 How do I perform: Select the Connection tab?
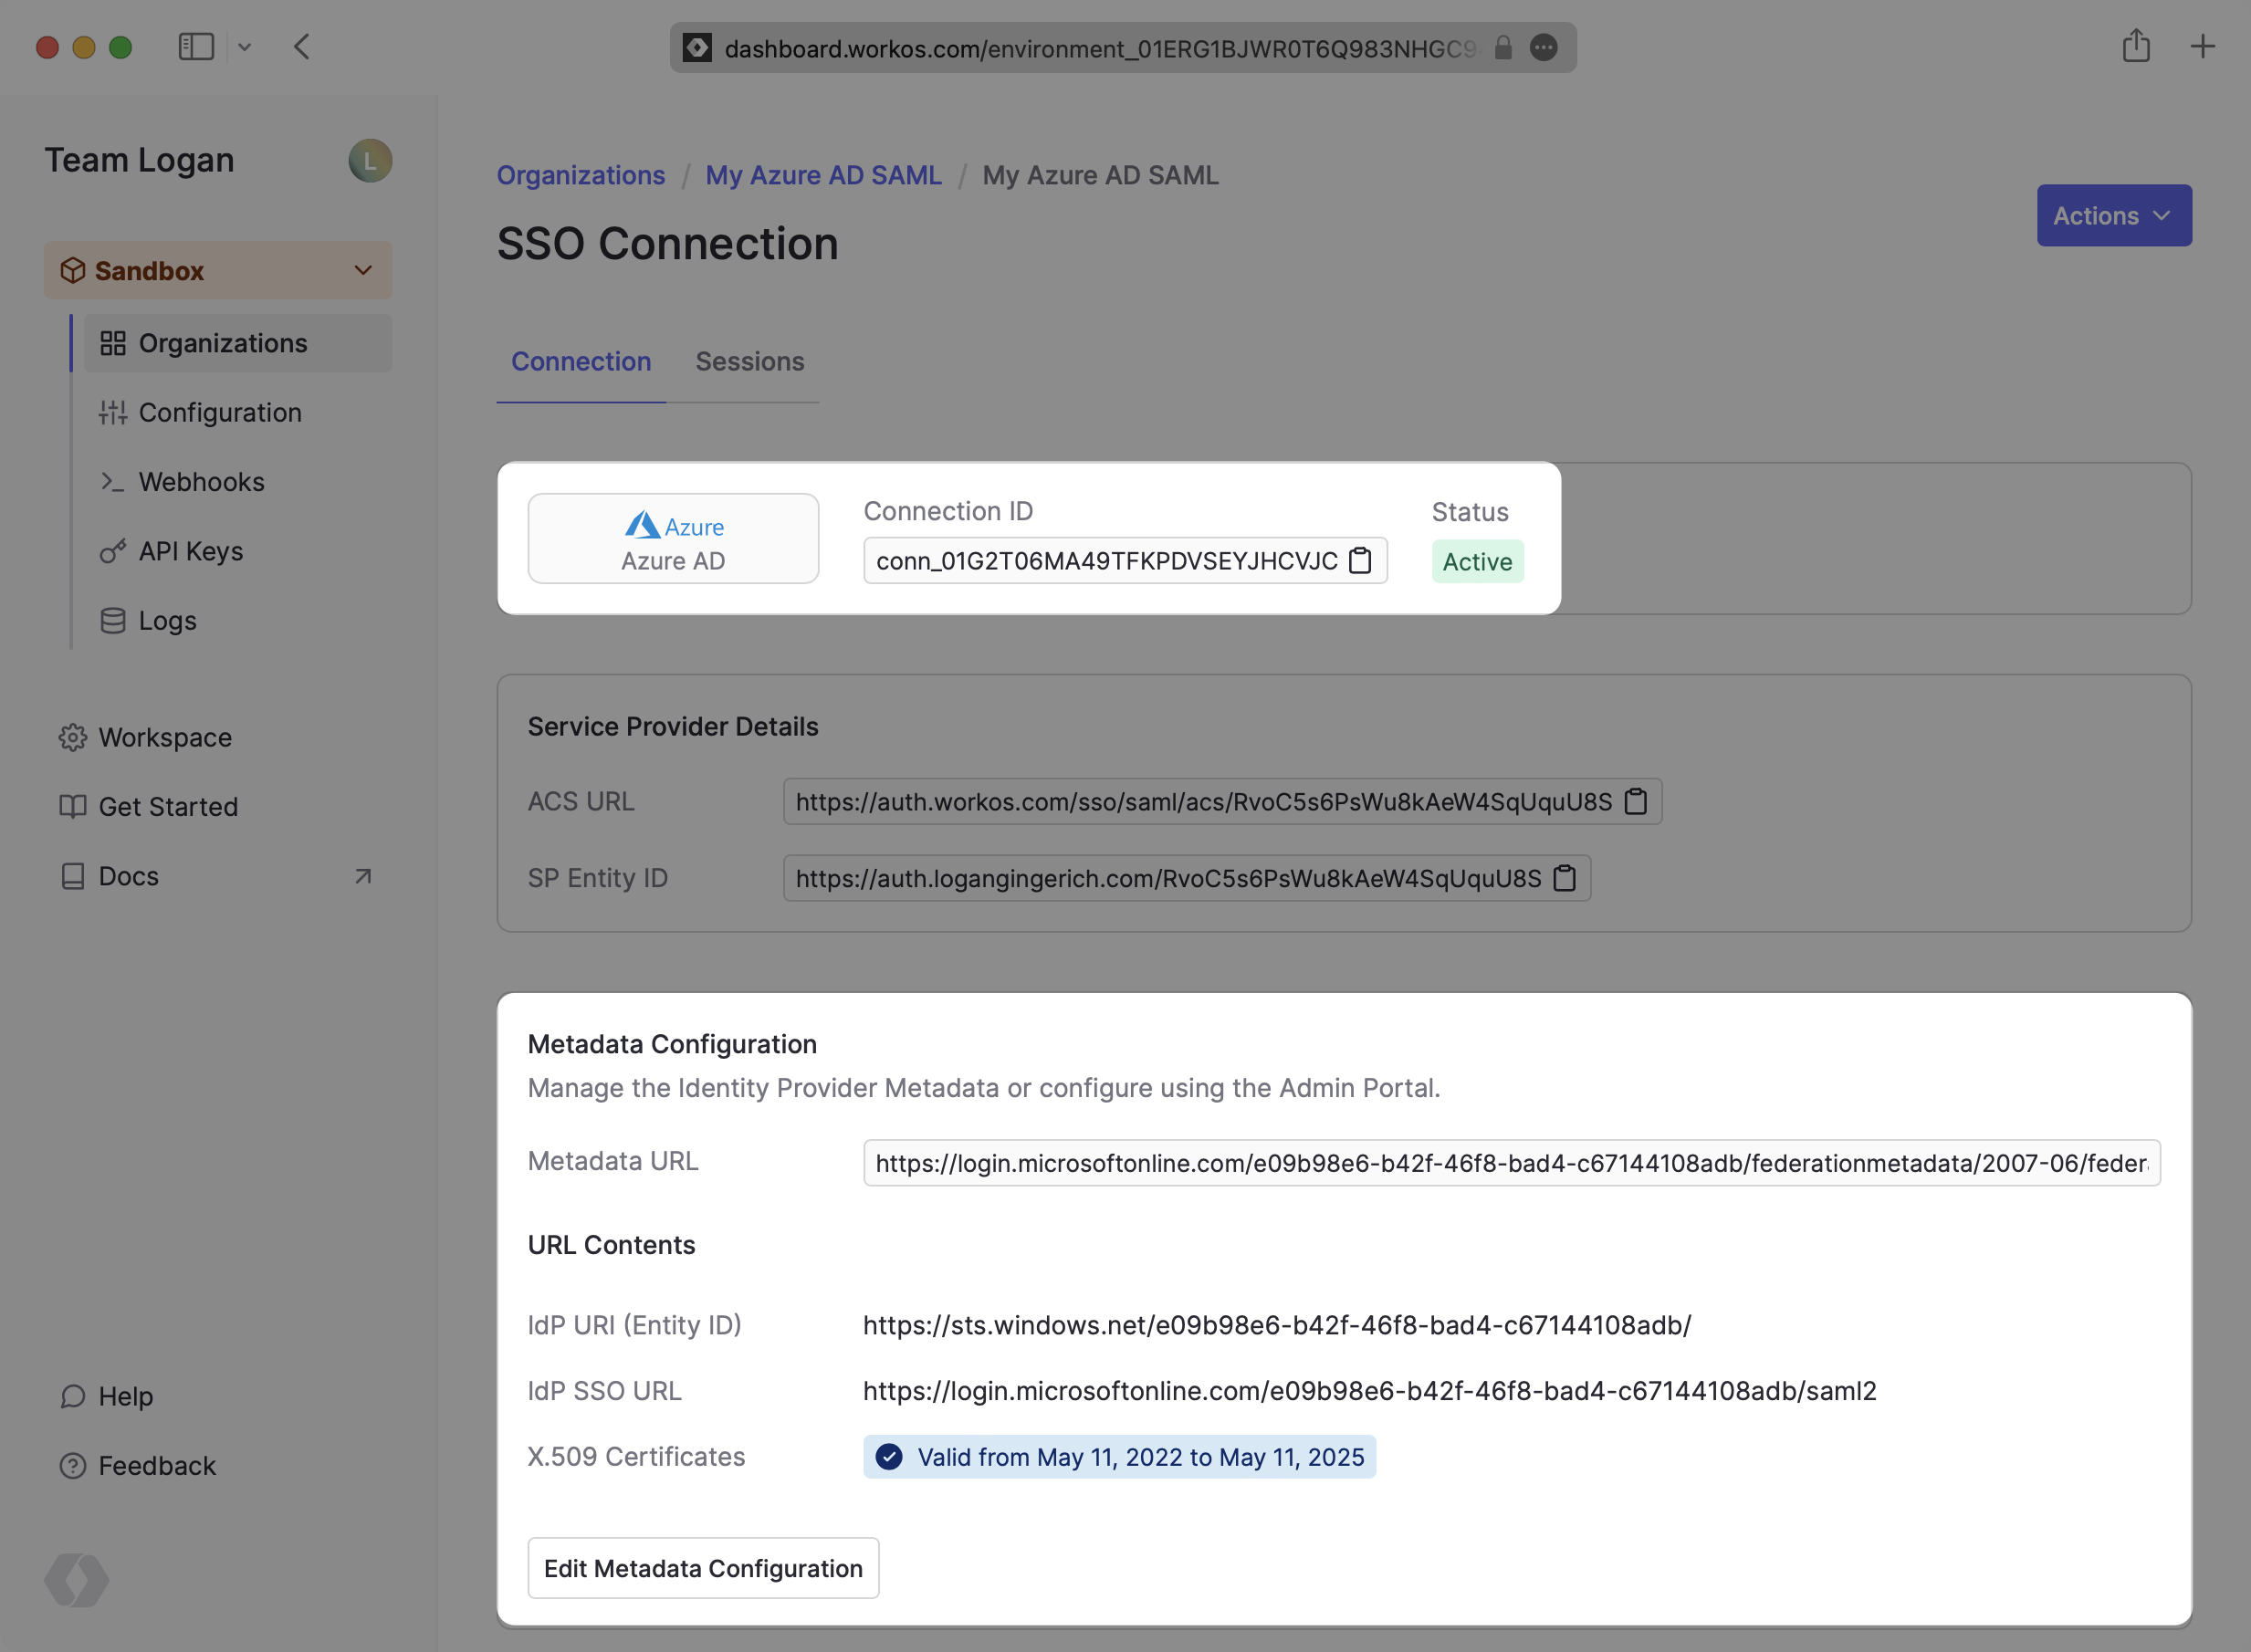point(581,362)
